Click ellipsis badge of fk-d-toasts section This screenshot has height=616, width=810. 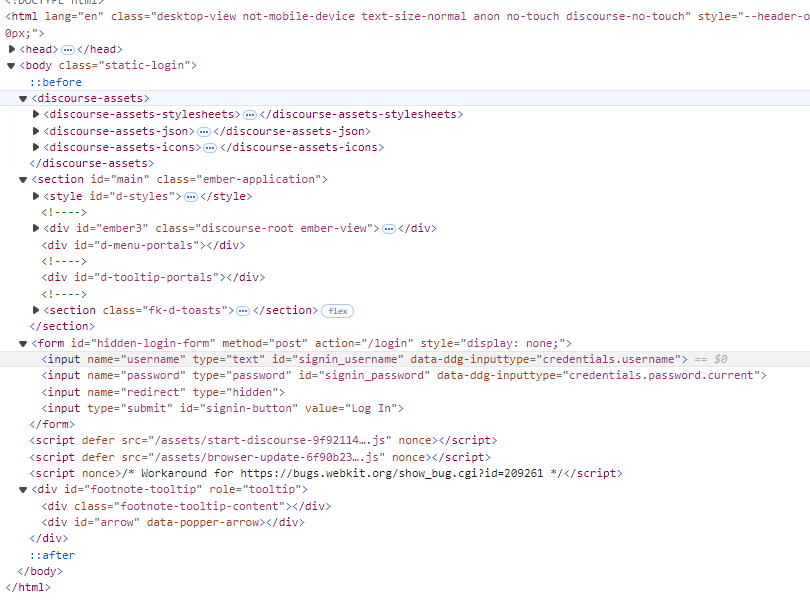pyautogui.click(x=243, y=311)
